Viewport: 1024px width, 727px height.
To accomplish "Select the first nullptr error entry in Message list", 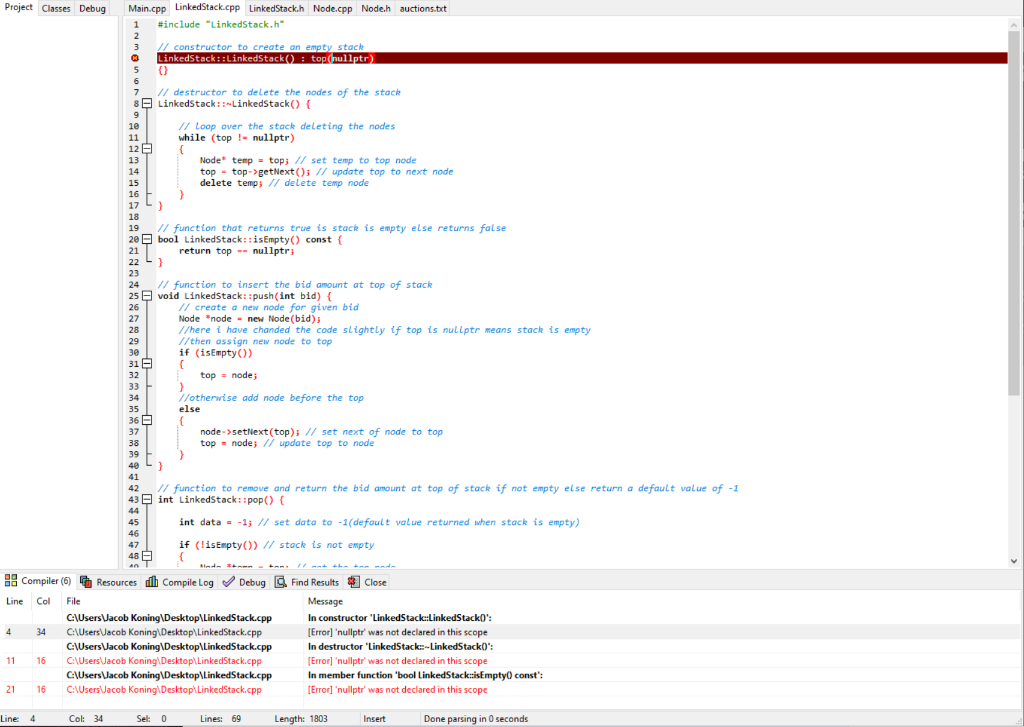I will click(x=400, y=632).
